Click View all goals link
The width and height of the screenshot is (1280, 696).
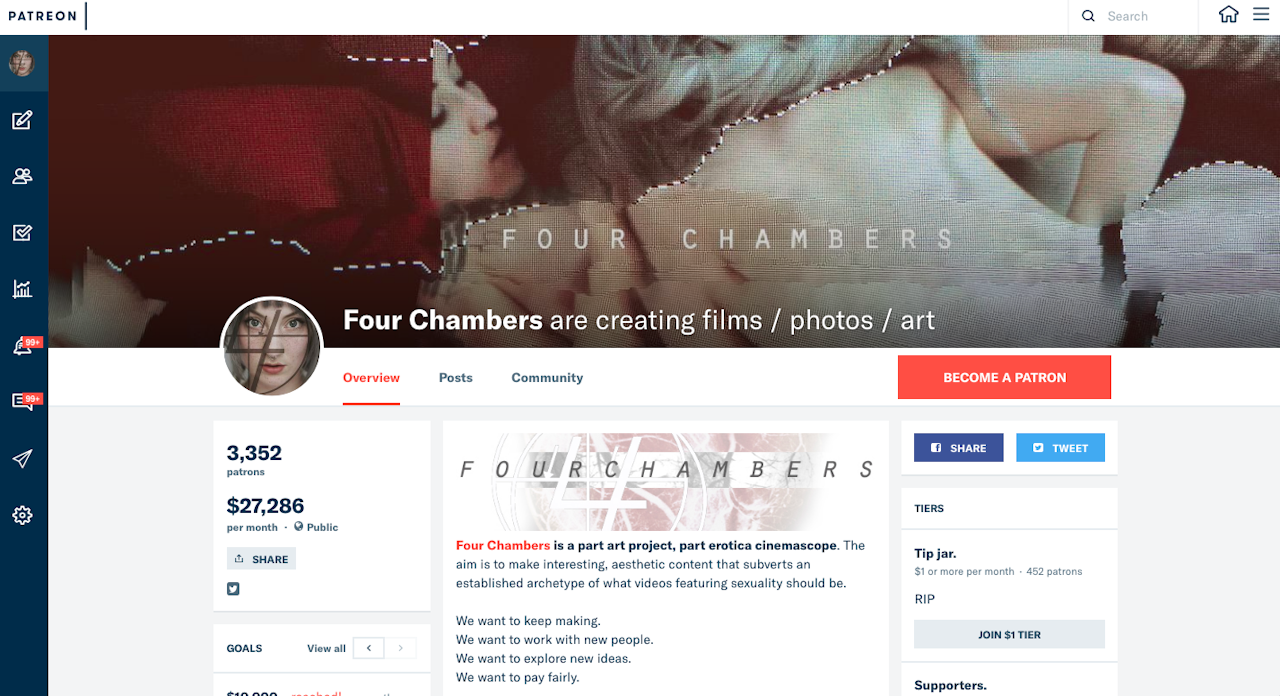326,648
